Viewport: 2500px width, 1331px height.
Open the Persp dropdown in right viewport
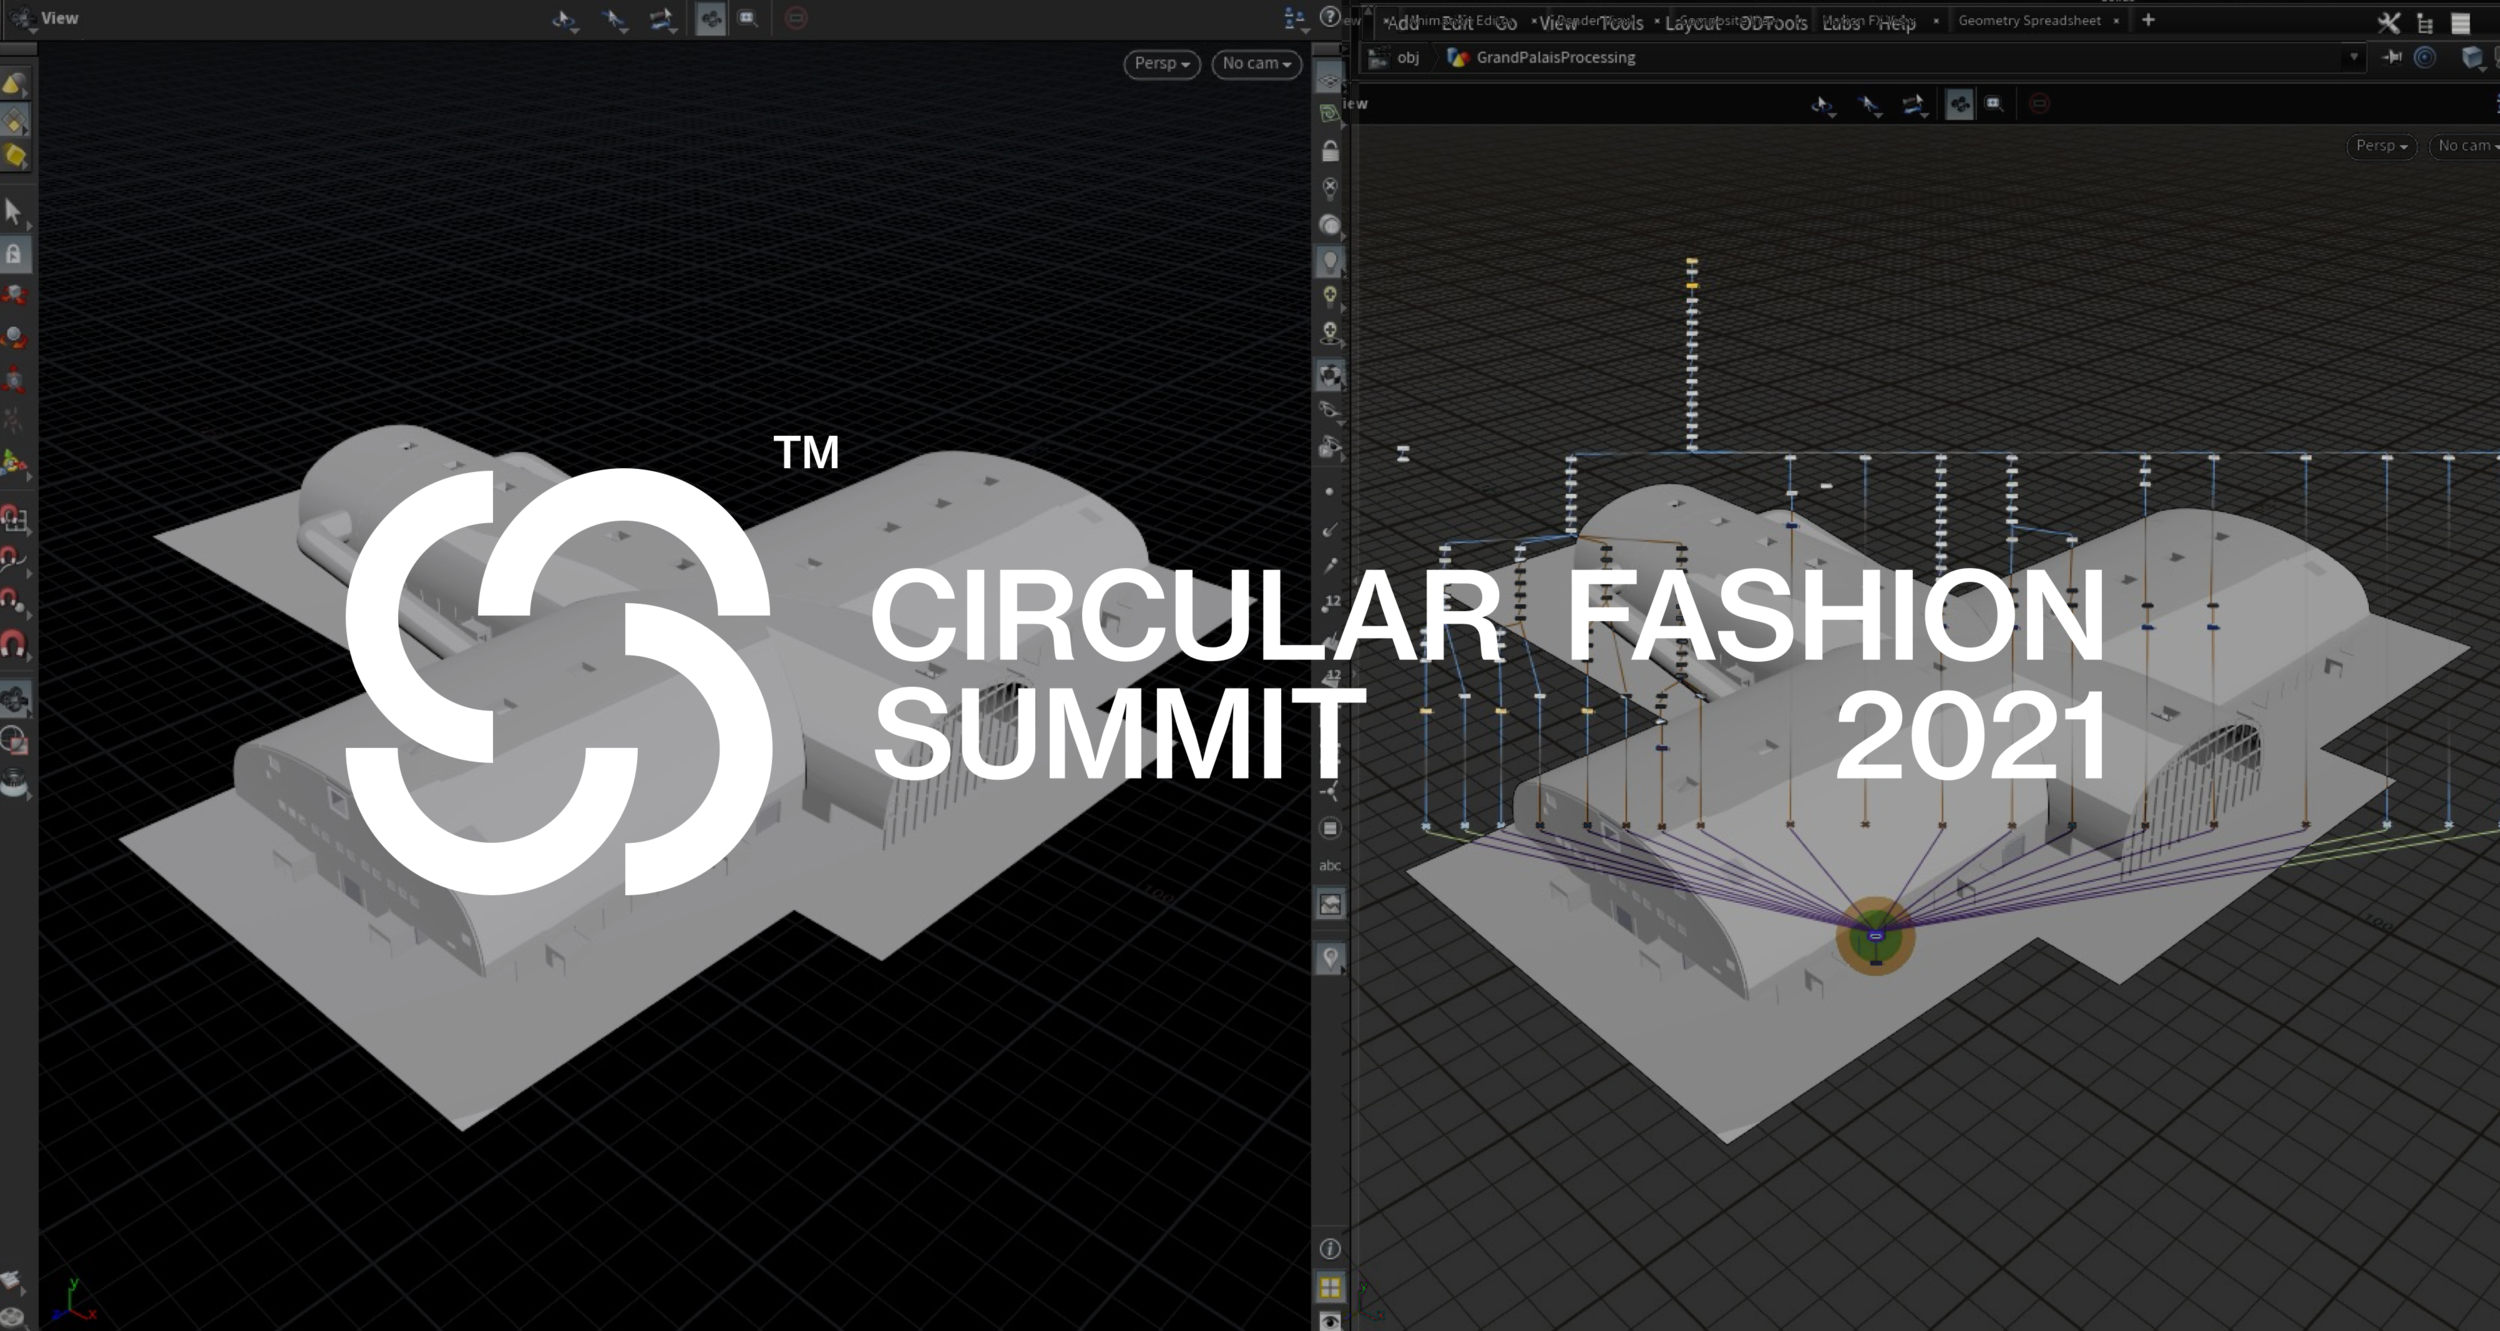click(x=2380, y=146)
